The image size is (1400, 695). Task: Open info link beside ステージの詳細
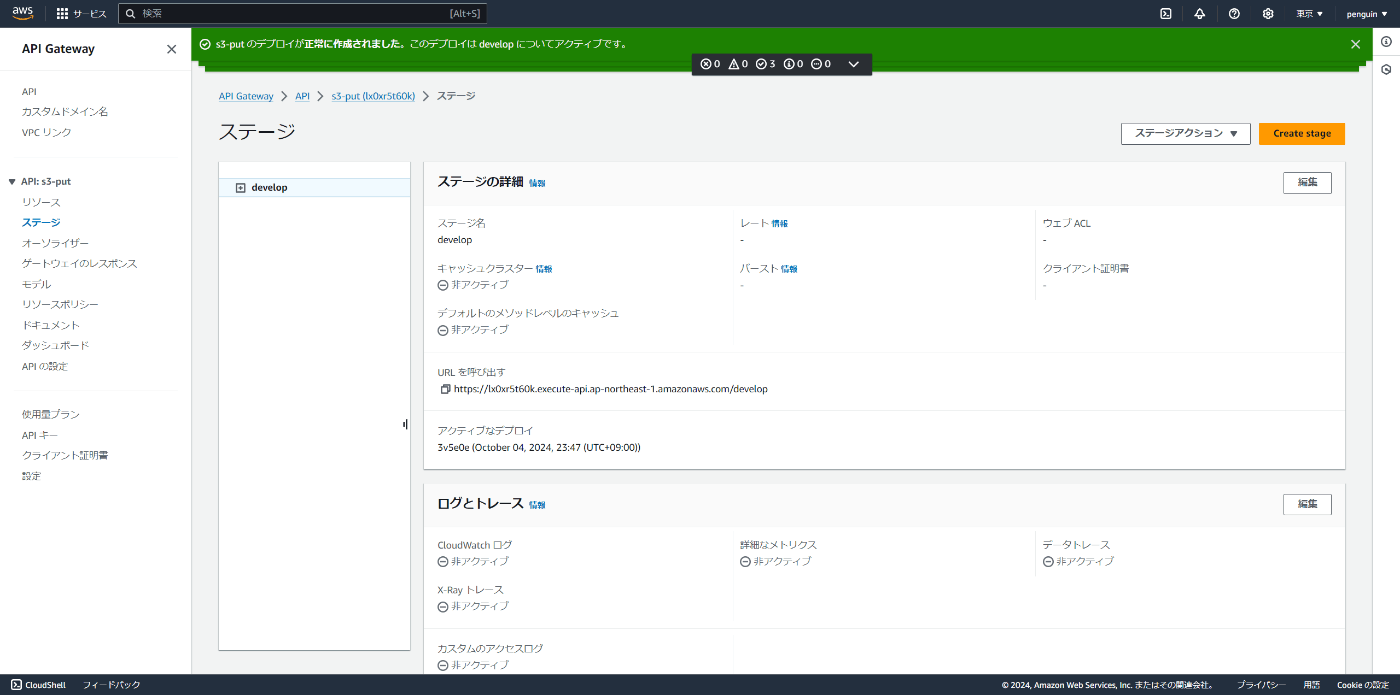(x=537, y=183)
